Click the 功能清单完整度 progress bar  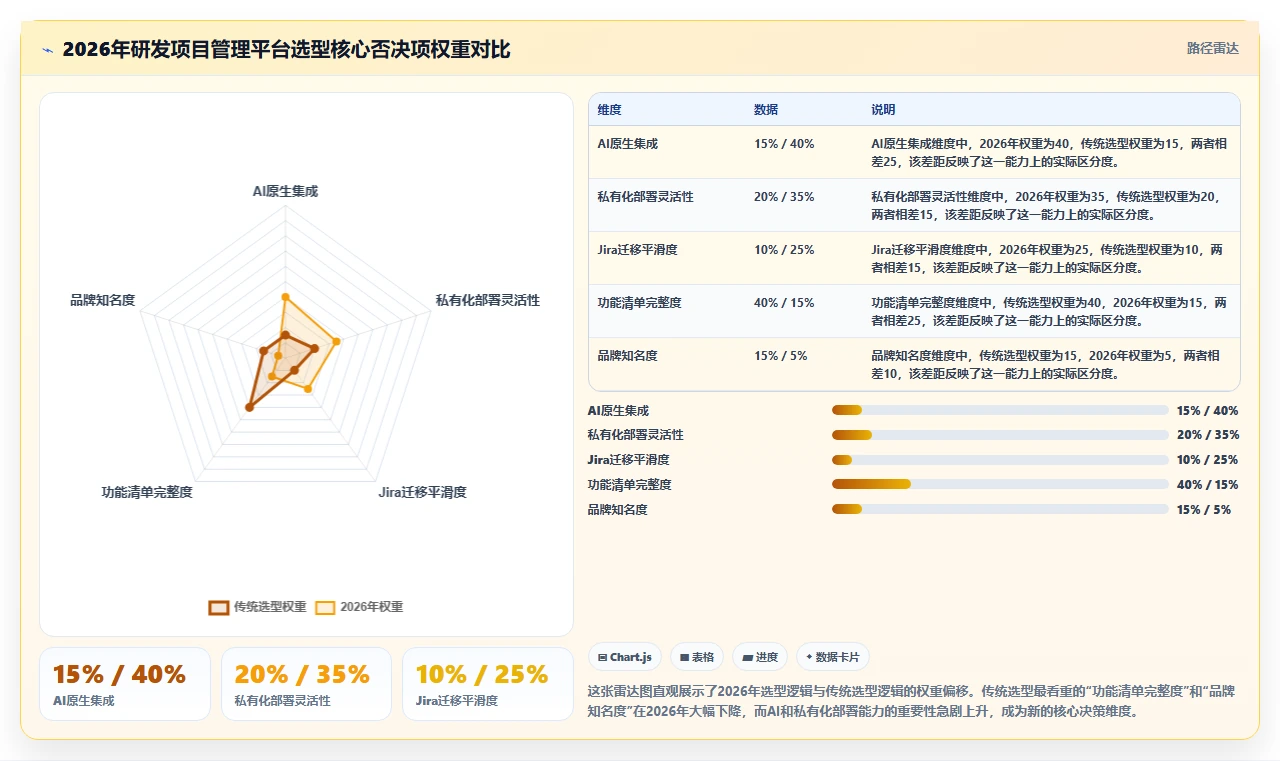(x=1000, y=484)
